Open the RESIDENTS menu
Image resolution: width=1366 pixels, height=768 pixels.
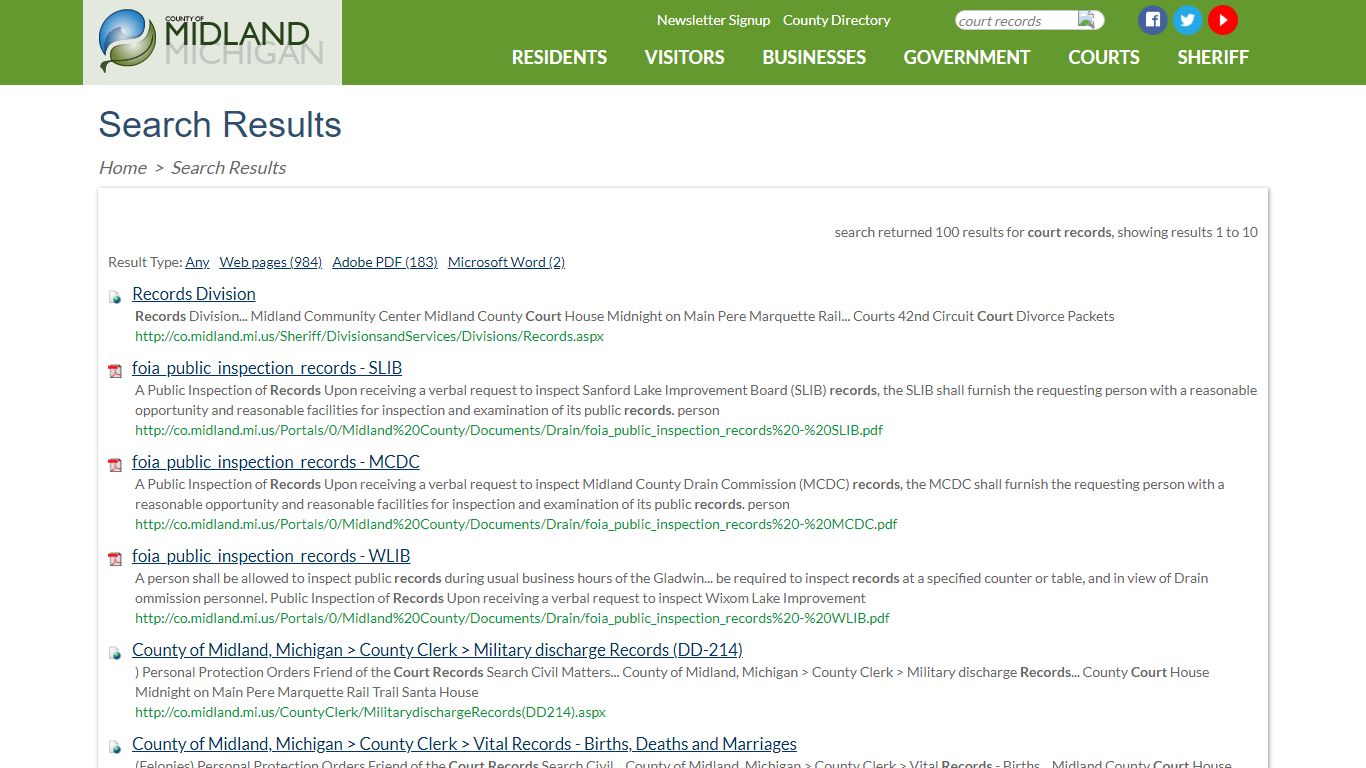tap(559, 57)
